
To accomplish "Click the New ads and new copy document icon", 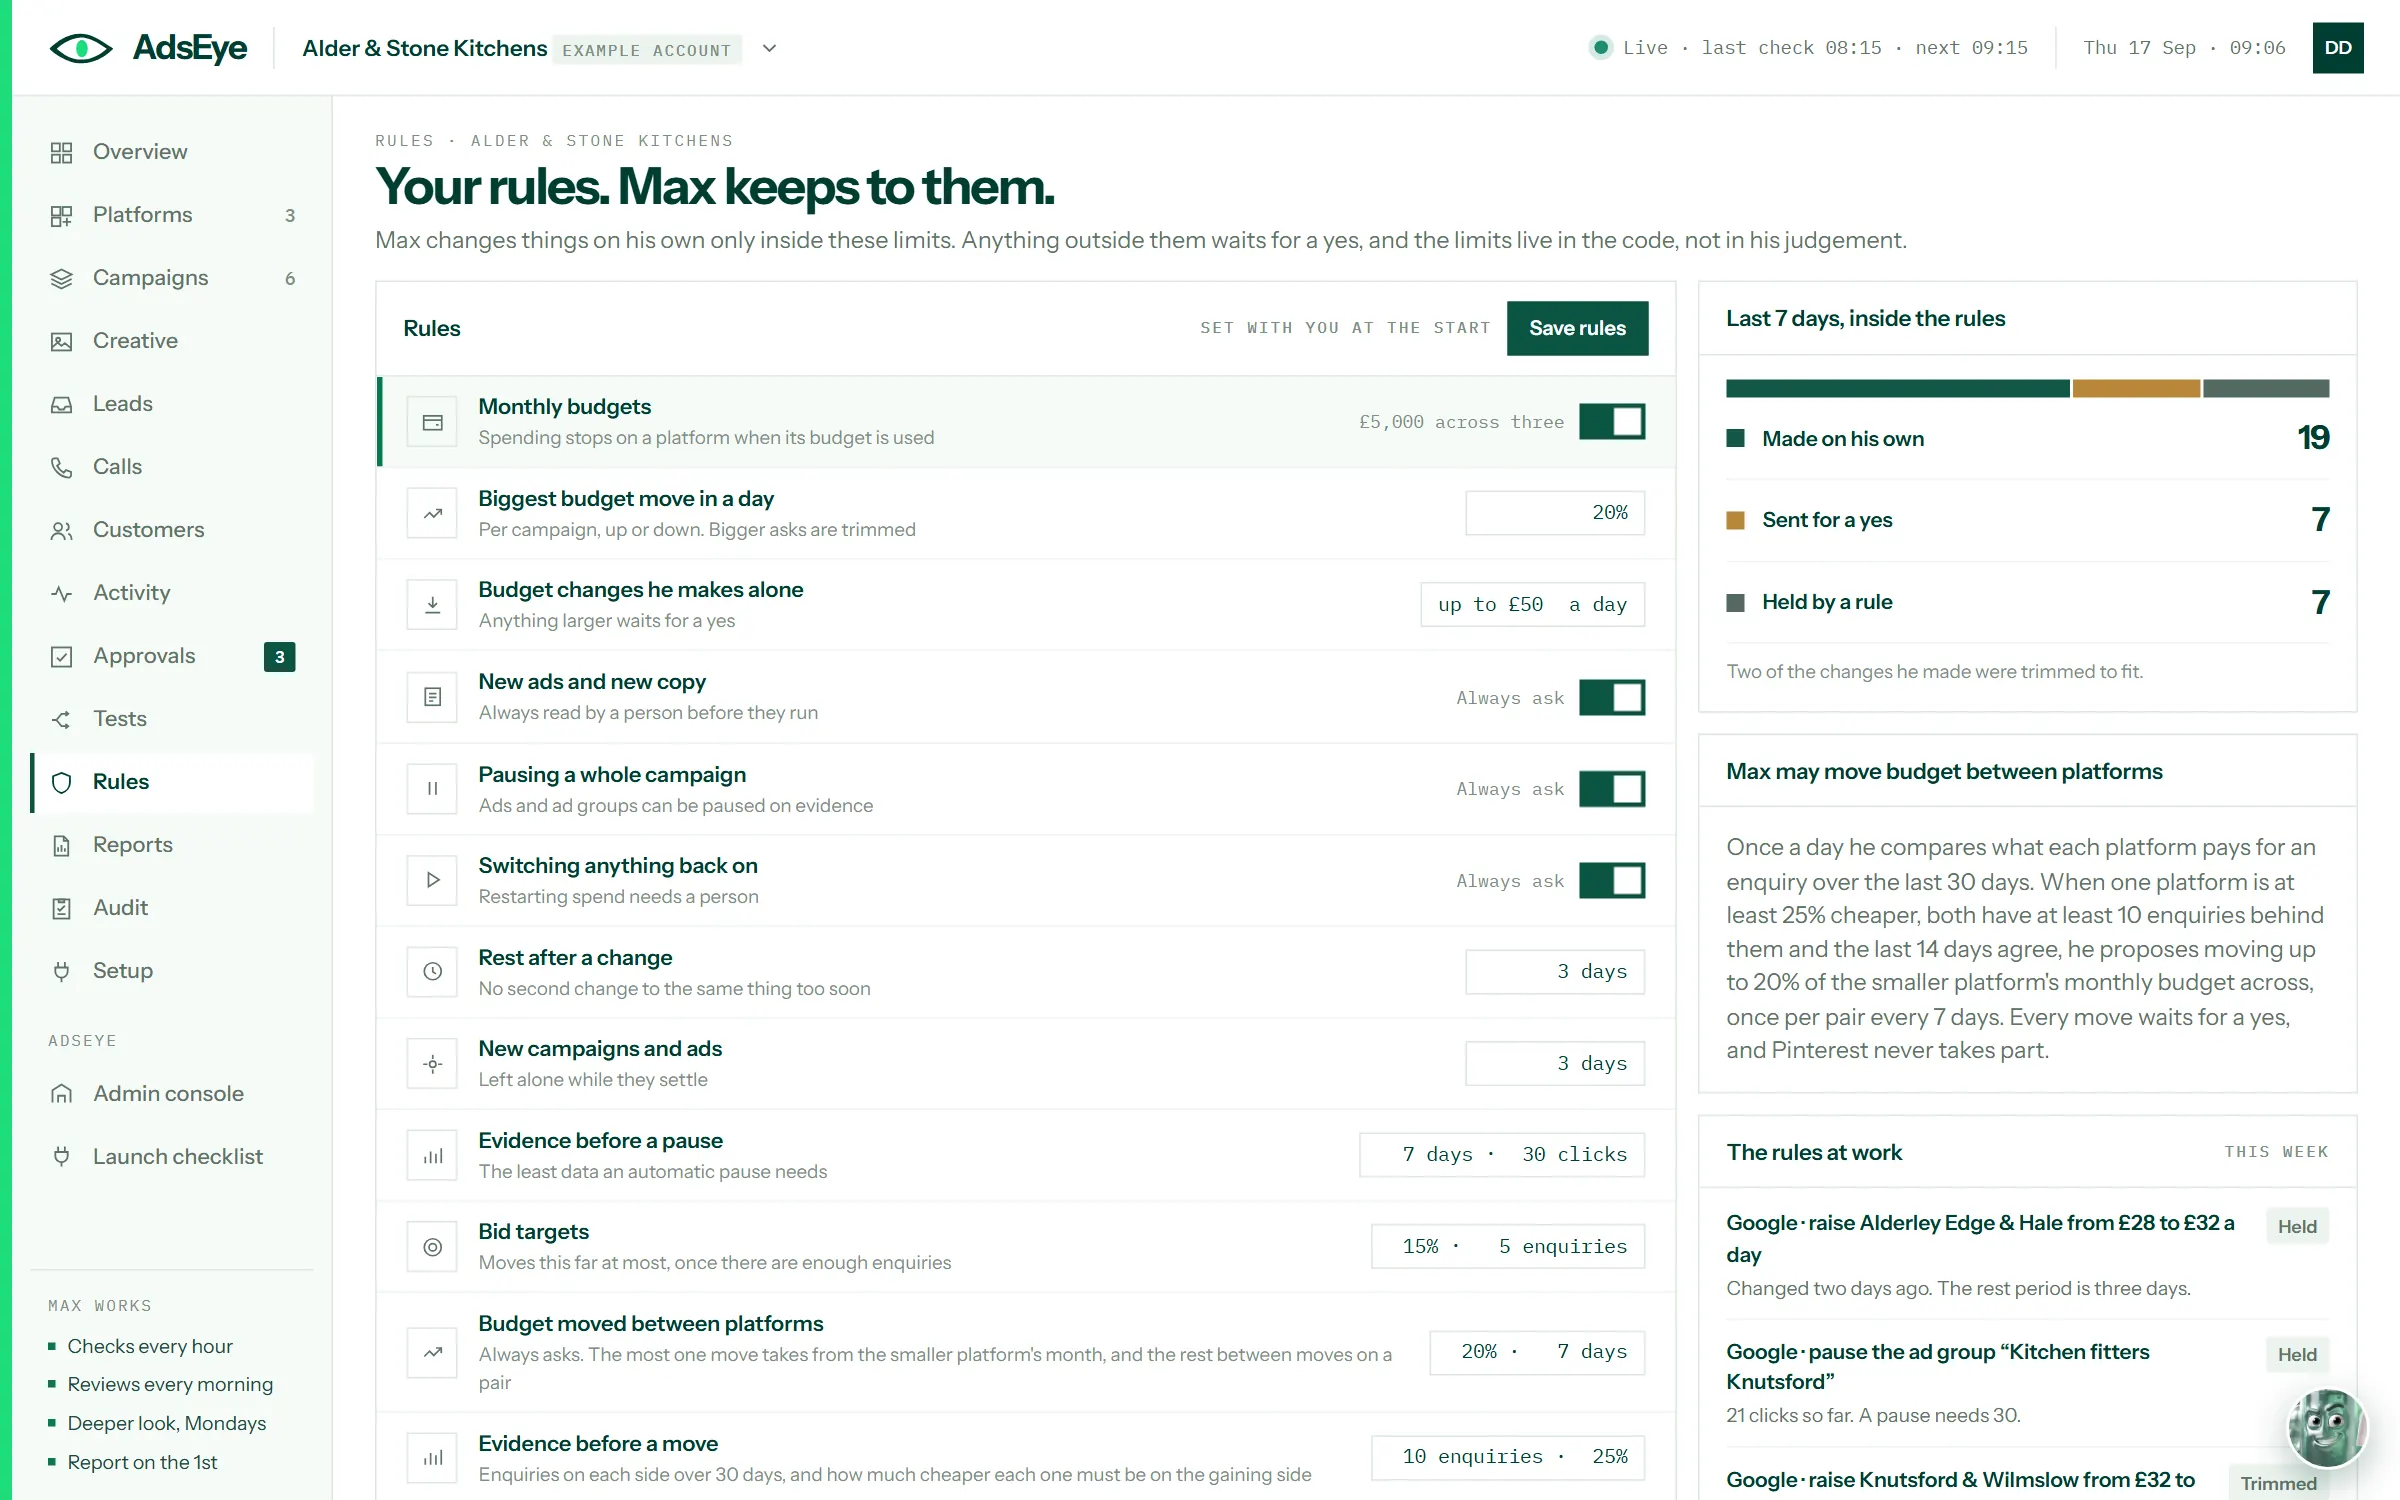I will 432,697.
